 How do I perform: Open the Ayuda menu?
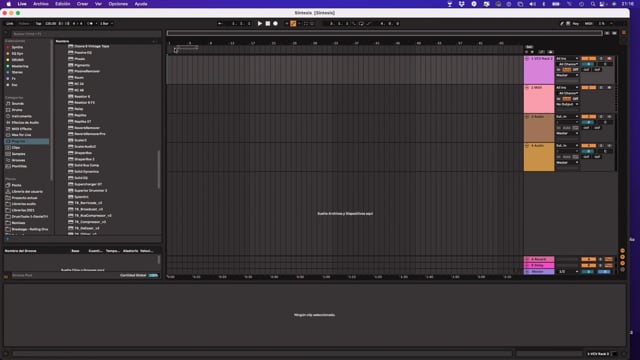point(141,4)
